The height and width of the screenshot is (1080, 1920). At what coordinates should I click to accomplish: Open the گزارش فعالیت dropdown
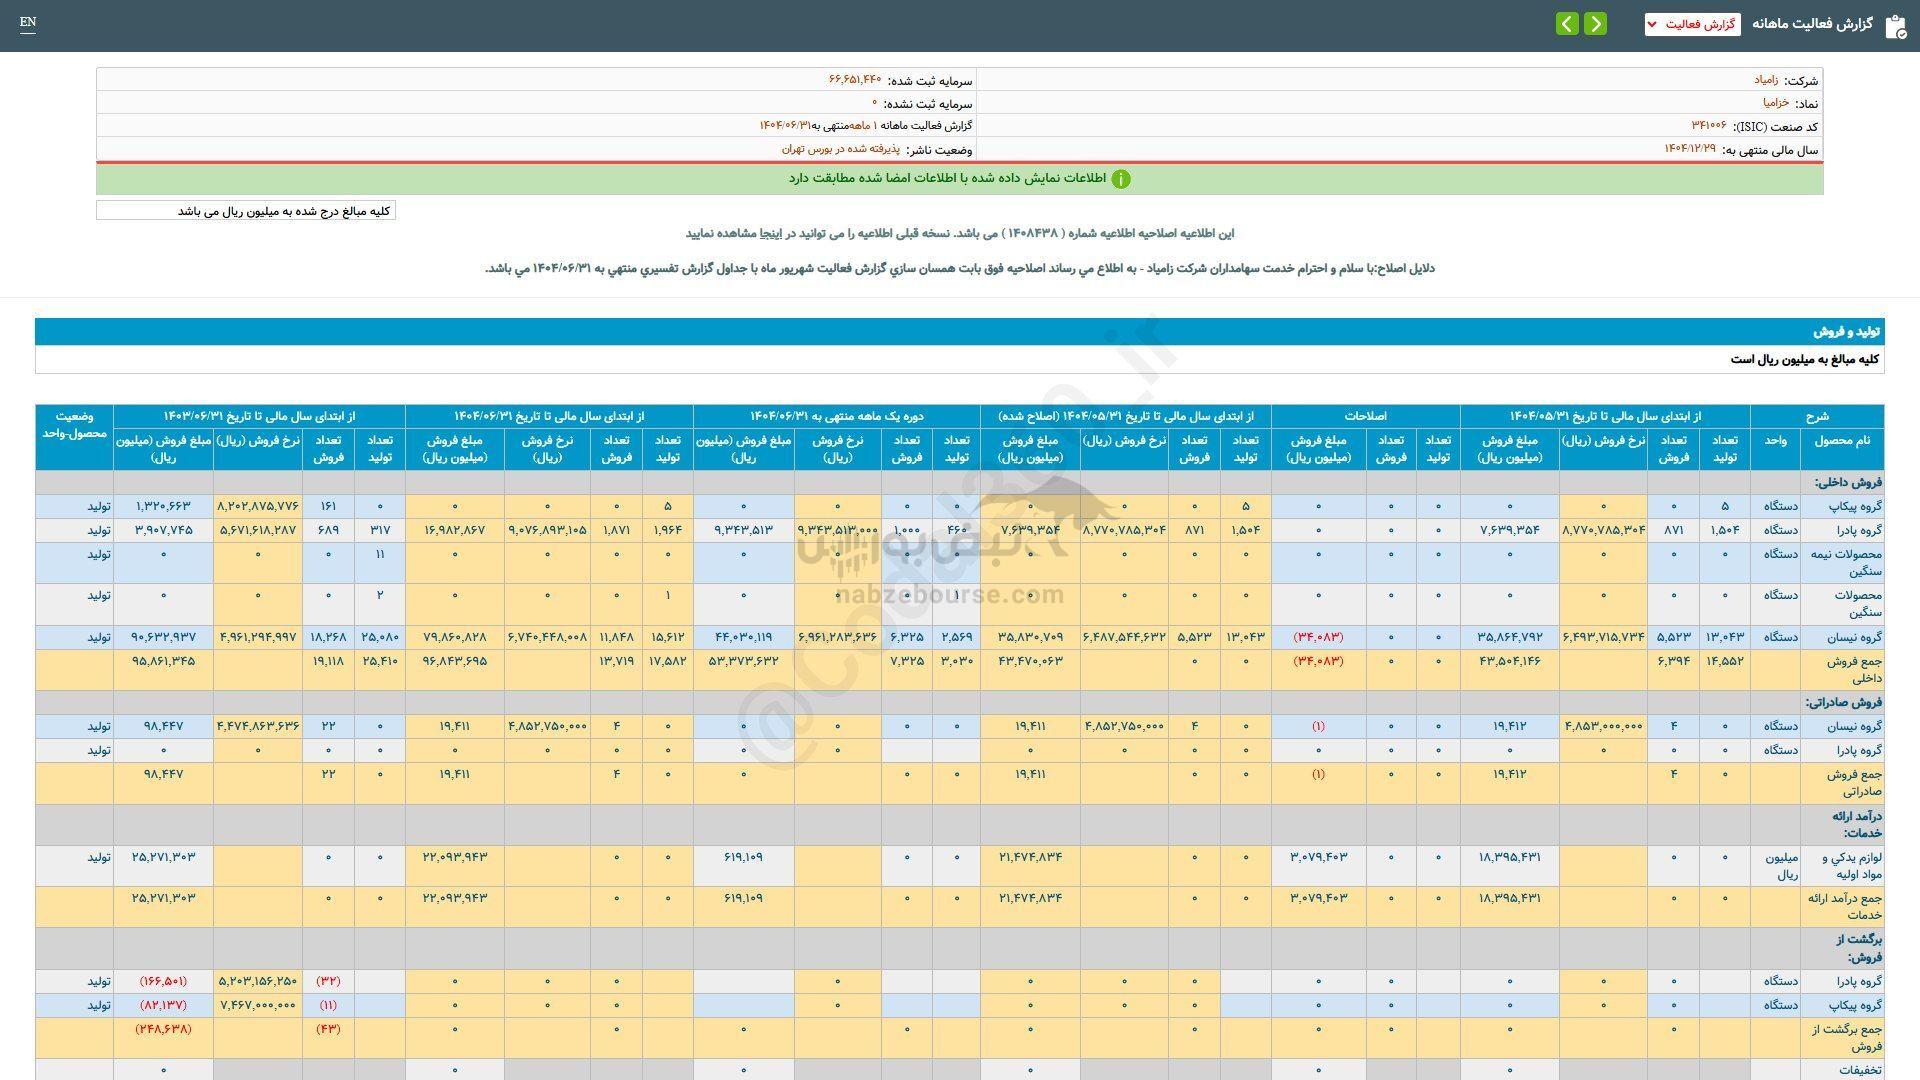tap(1692, 25)
